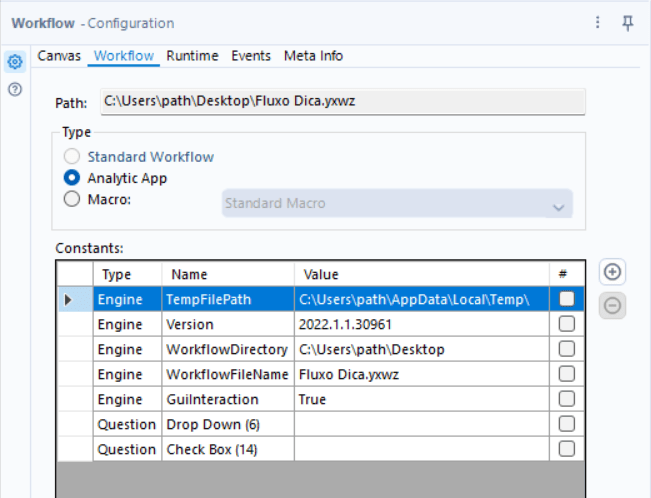Screen dimensions: 651x498
Task: Toggle the checkbox for GuiInteraction row
Action: (x=567, y=399)
